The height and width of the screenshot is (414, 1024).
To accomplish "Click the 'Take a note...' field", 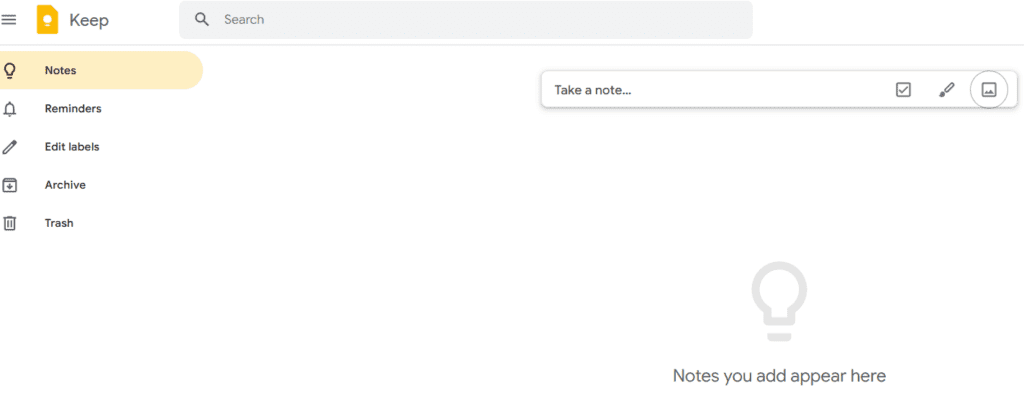I will click(700, 90).
